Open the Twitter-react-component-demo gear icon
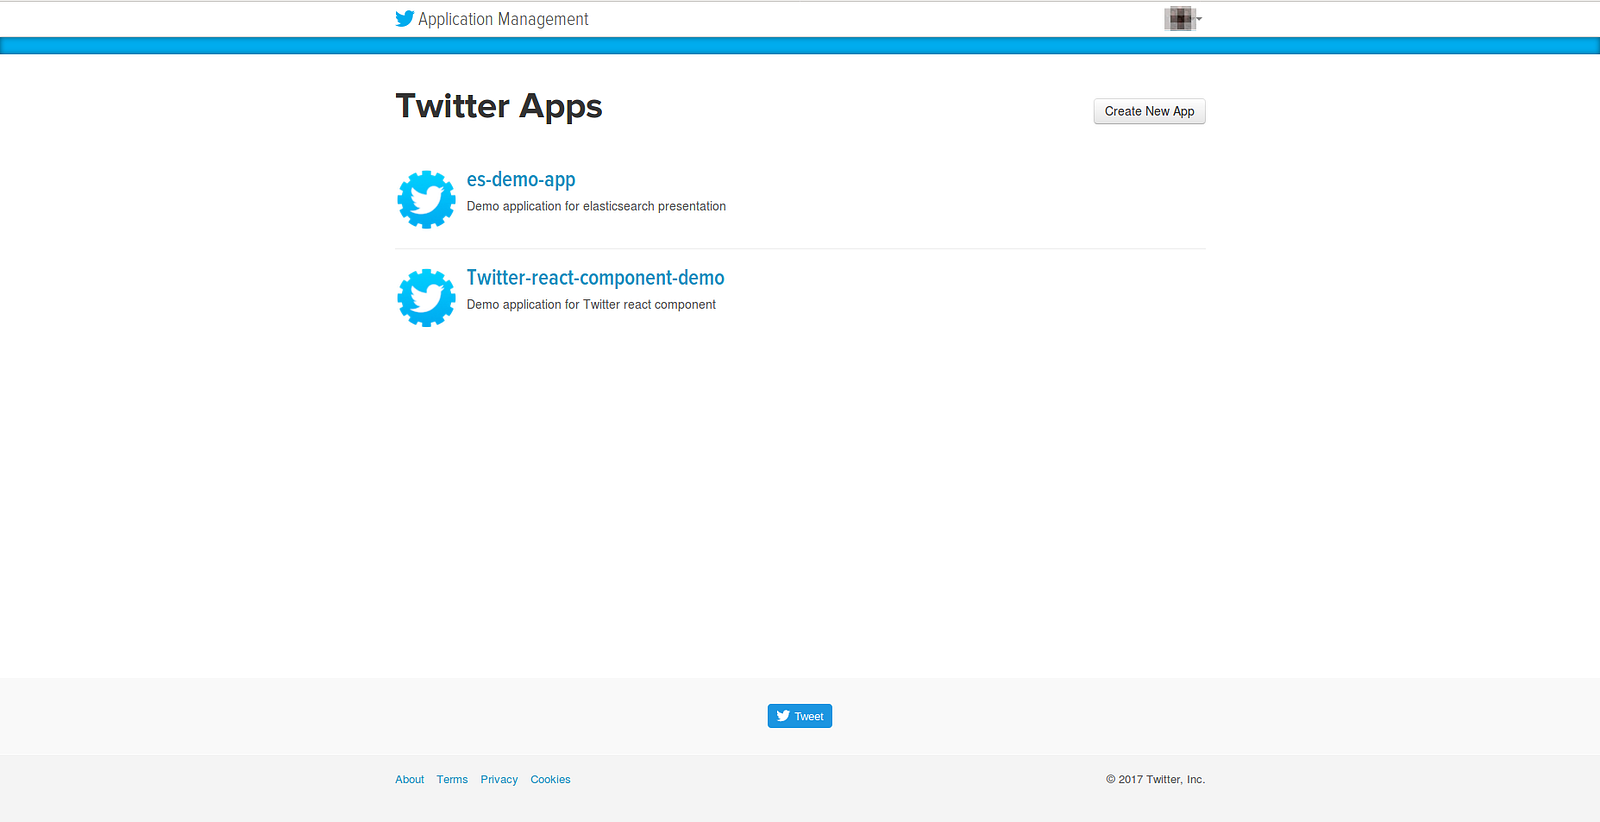 [426, 297]
